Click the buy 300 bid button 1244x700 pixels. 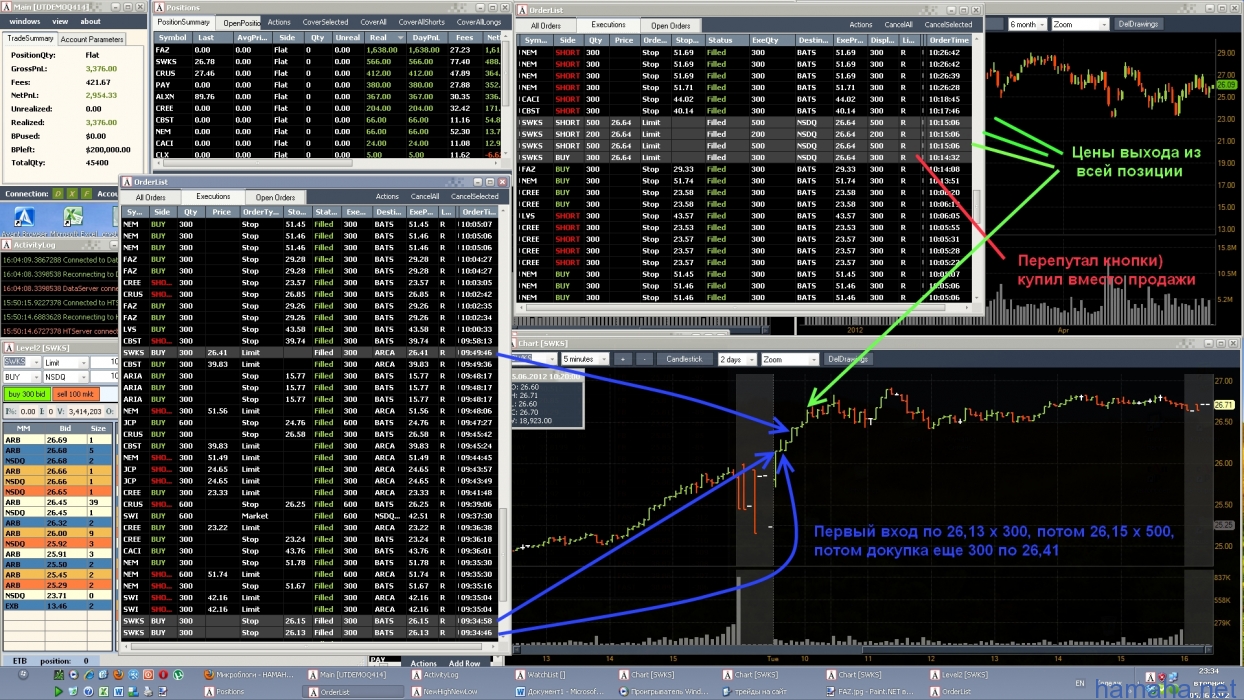click(x=26, y=394)
